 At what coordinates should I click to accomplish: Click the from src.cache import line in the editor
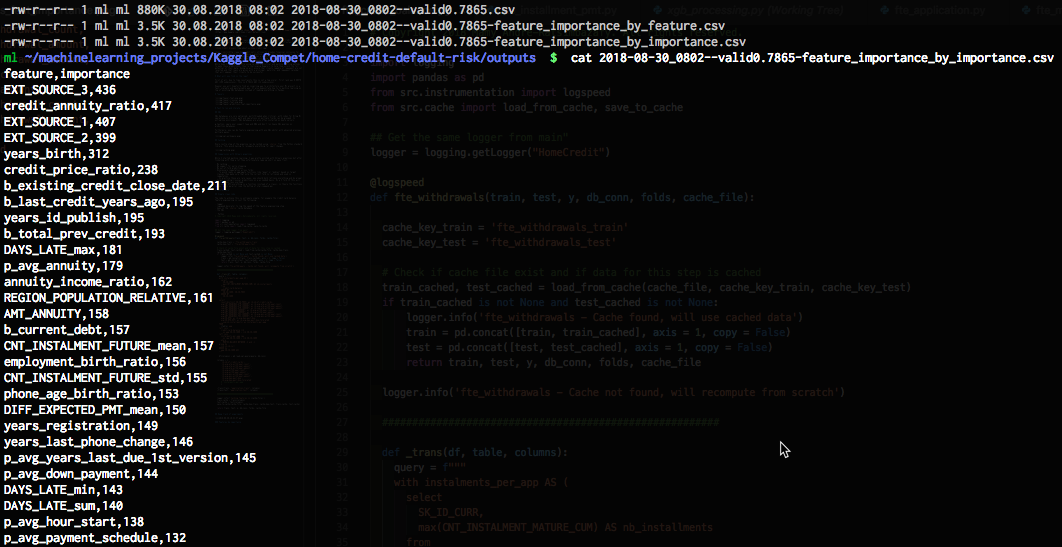pyautogui.click(x=526, y=107)
